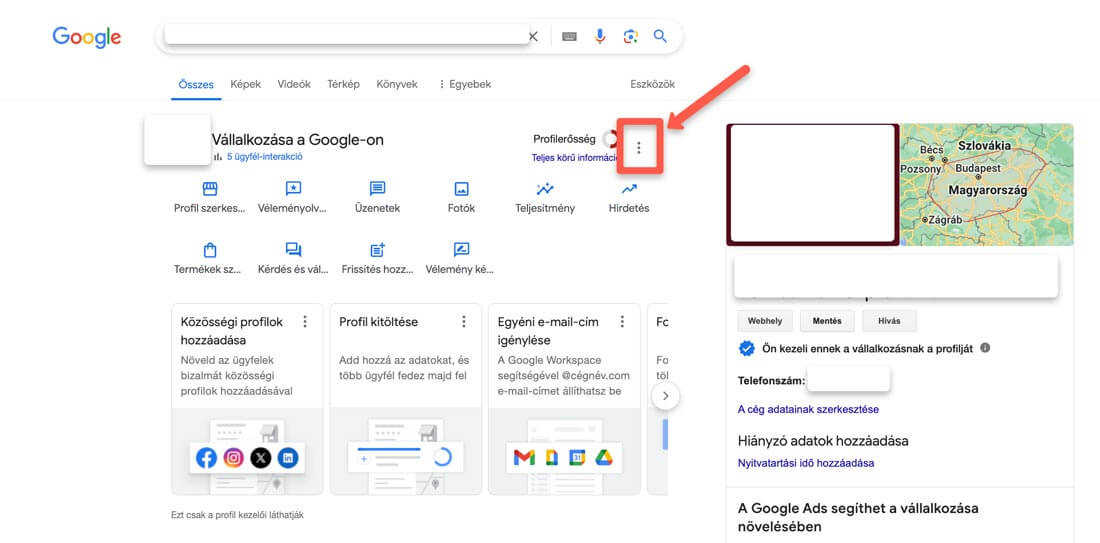The height and width of the screenshot is (543, 1100).
Task: Clear the search box with X
Action: pyautogui.click(x=533, y=36)
